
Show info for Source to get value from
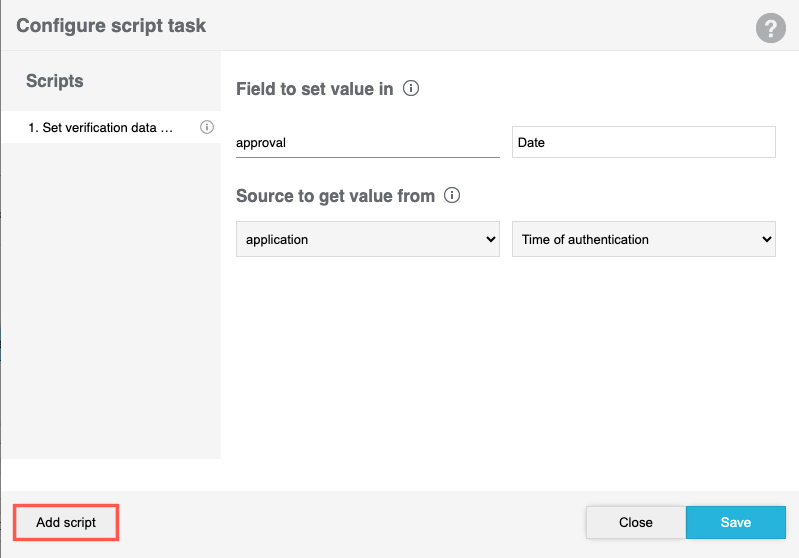(452, 195)
